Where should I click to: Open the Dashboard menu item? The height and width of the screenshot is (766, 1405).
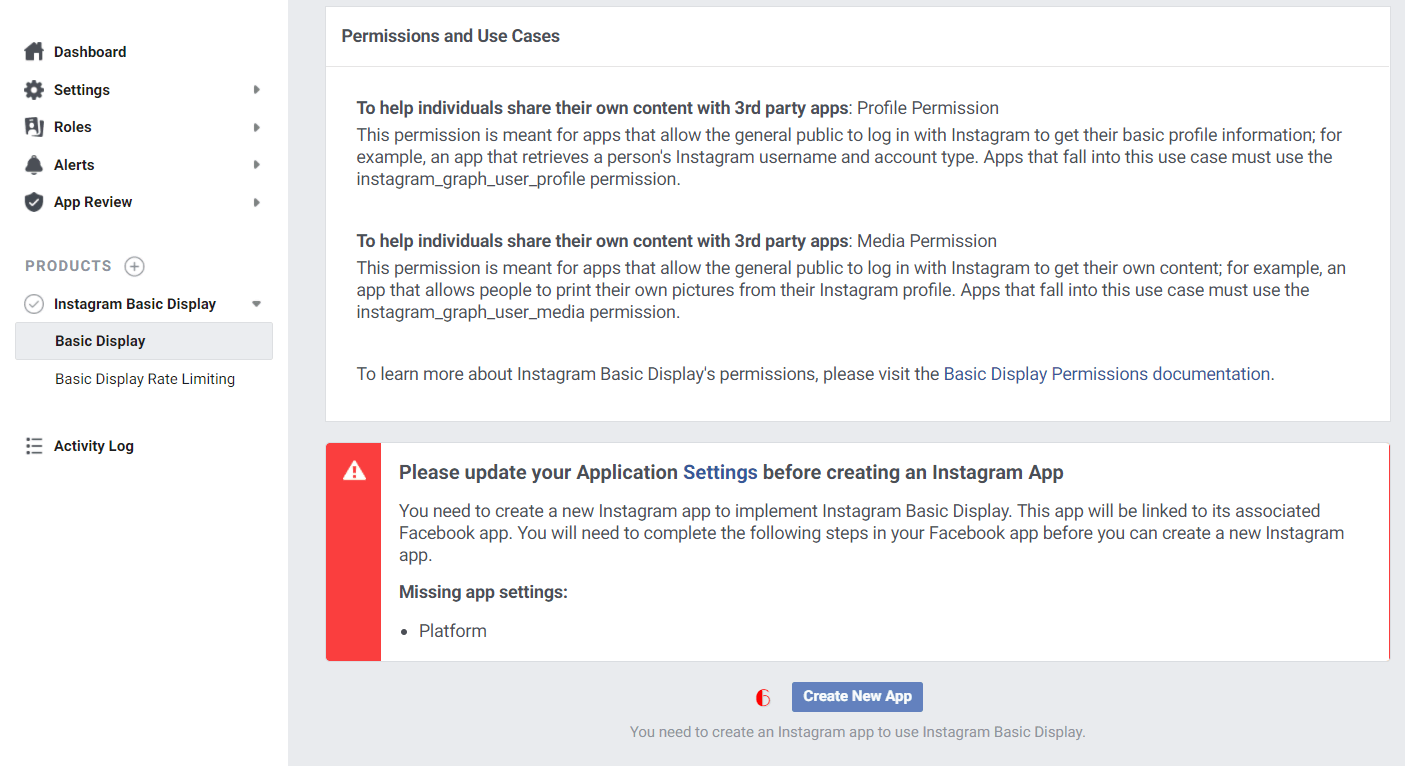(90, 52)
